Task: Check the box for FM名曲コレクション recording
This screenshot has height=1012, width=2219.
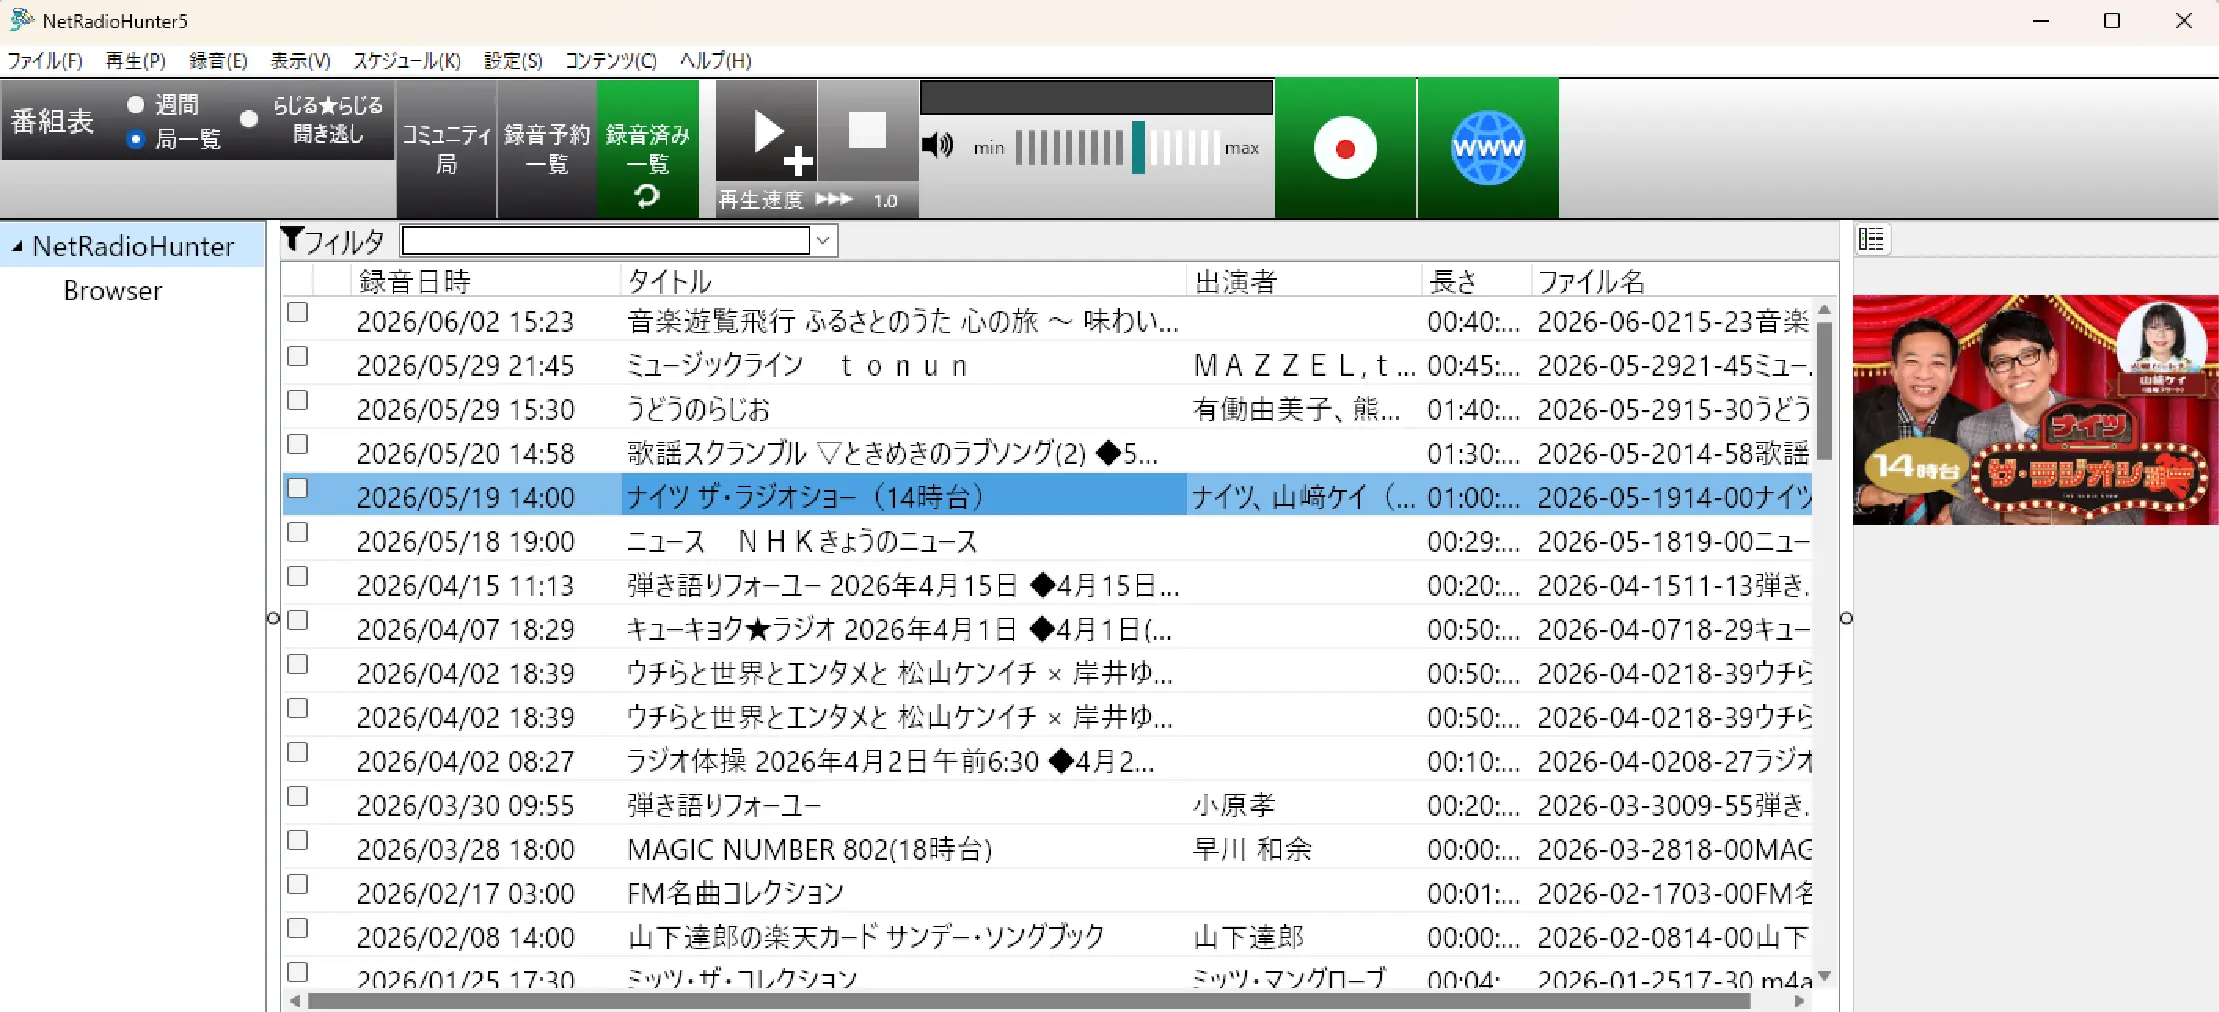Action: click(297, 884)
